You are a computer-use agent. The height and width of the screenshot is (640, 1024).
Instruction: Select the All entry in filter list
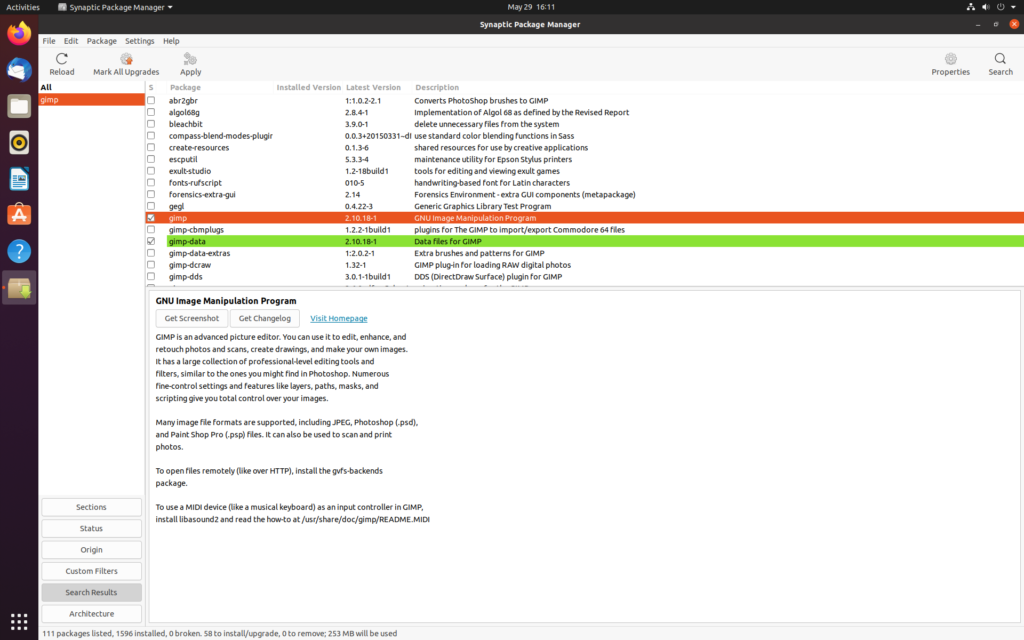pos(91,88)
